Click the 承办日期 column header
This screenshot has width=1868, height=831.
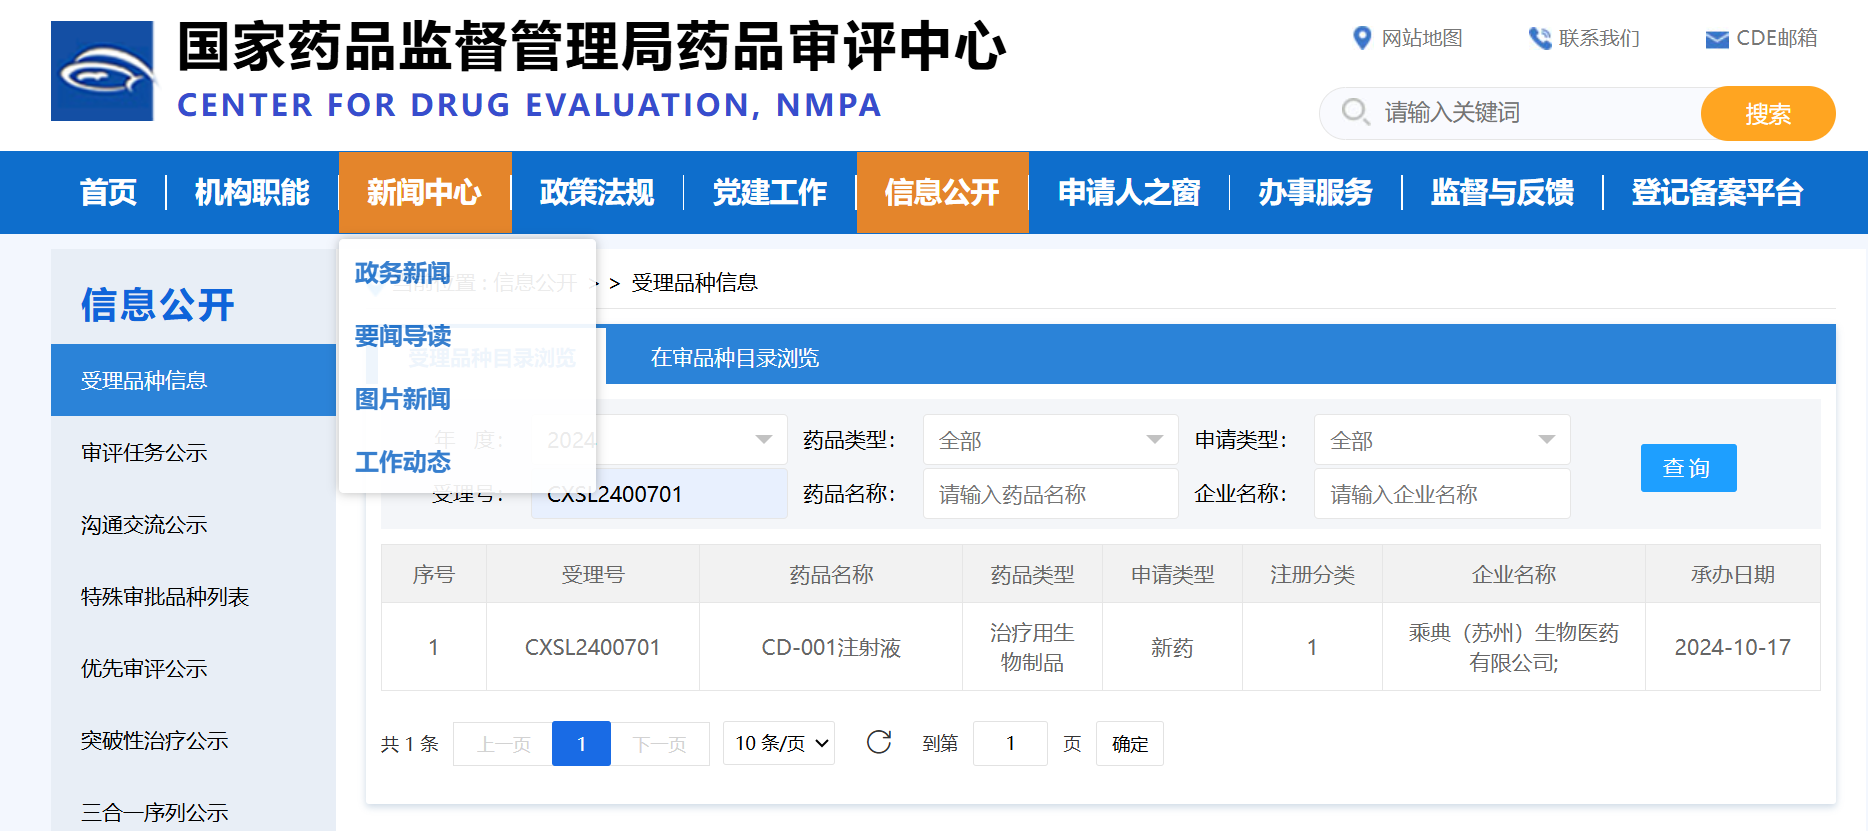tap(1733, 574)
